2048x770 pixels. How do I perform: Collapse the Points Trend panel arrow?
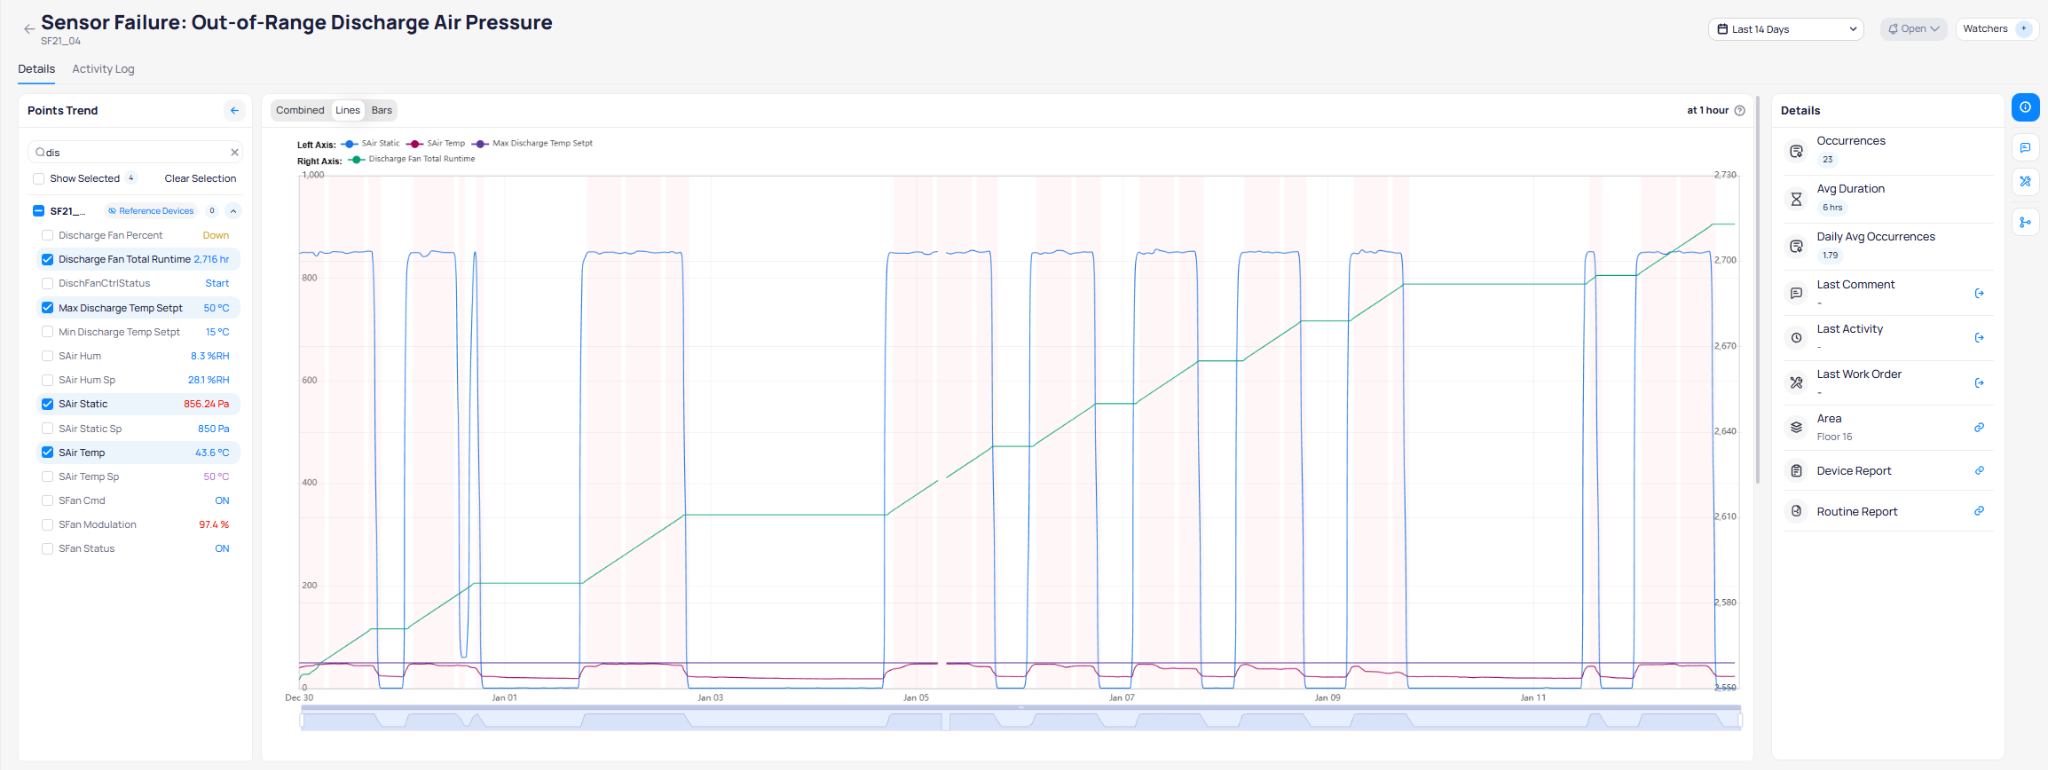234,111
